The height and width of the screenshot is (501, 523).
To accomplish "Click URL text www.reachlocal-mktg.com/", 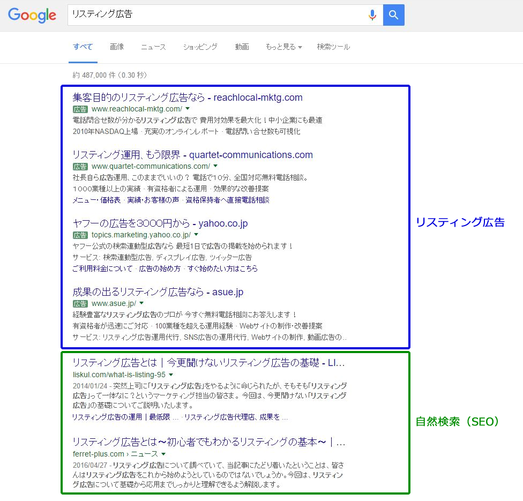I will tap(137, 109).
